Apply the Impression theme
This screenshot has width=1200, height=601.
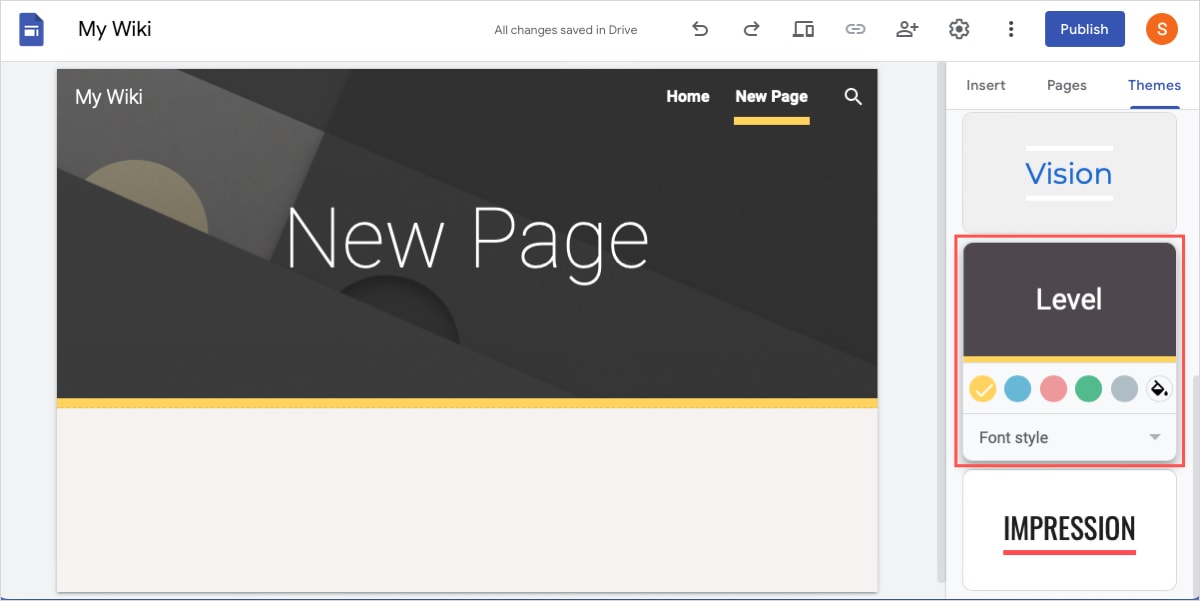pyautogui.click(x=1068, y=529)
